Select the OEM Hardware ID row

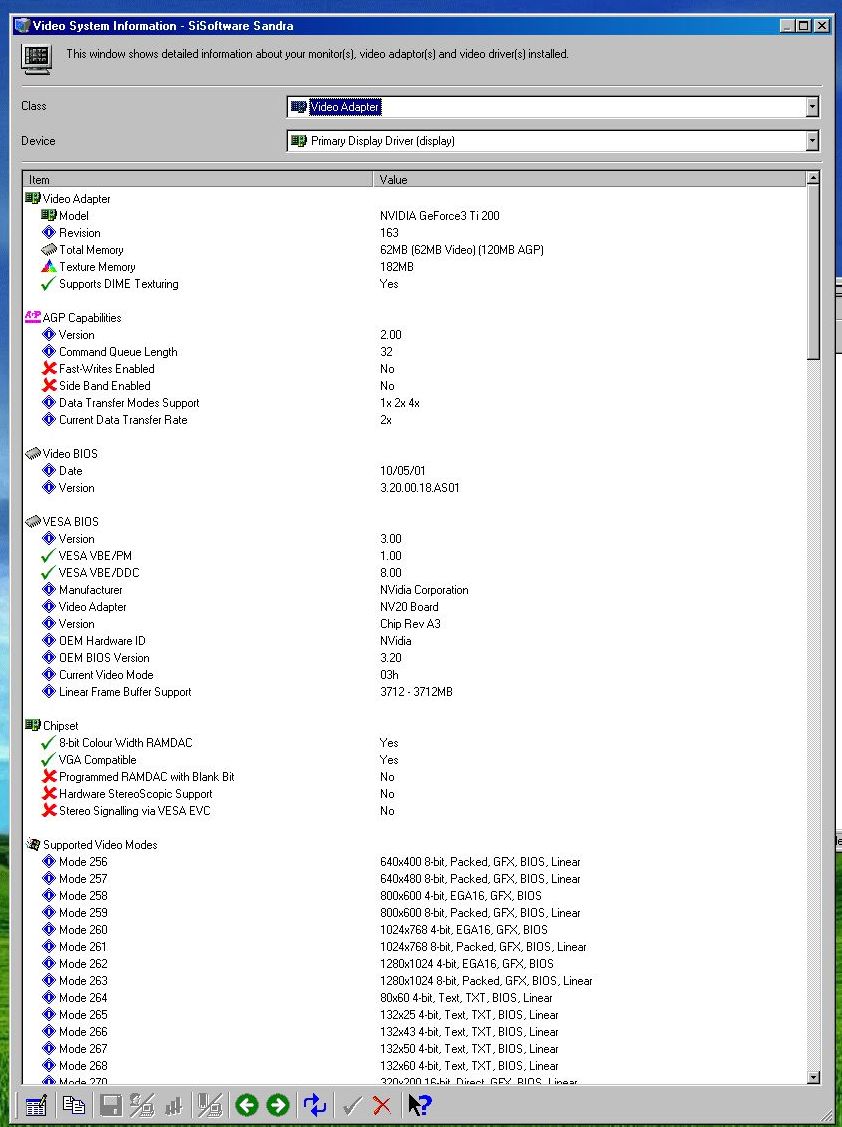415,640
